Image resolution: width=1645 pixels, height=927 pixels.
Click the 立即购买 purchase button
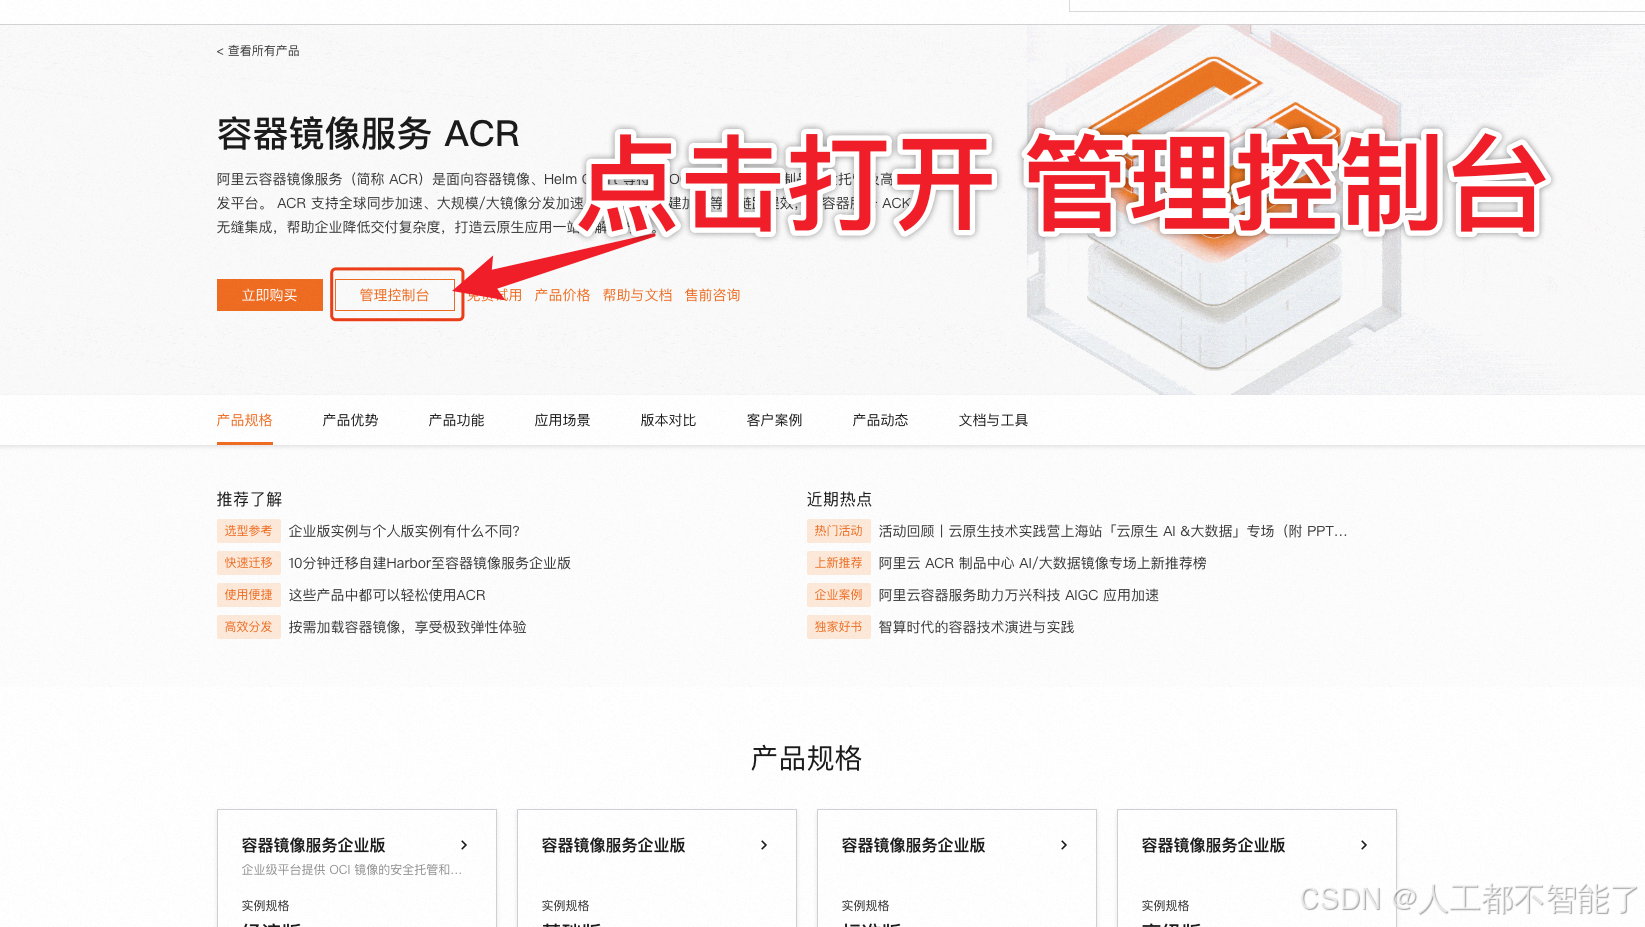click(x=269, y=294)
